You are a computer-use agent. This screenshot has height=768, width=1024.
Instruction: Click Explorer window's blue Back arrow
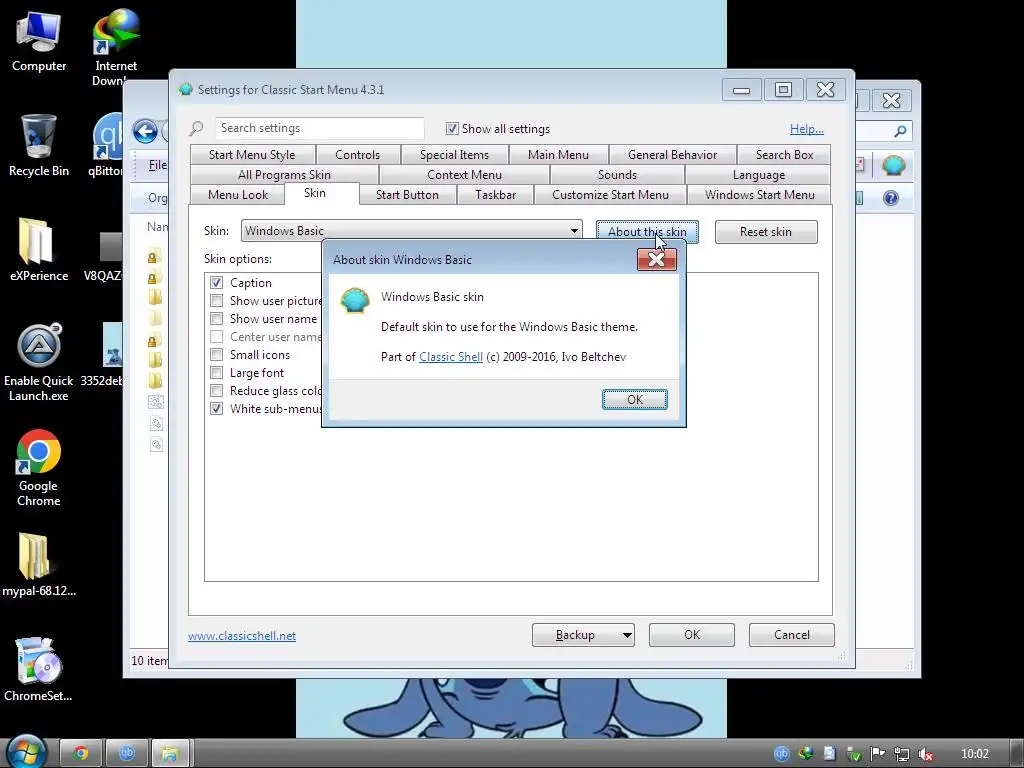click(145, 131)
